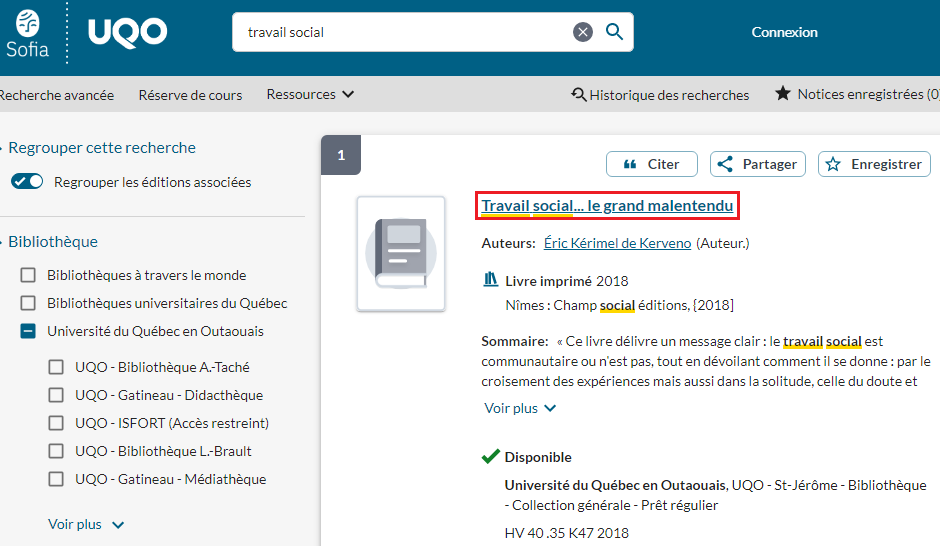Click Nîmes : Champ social éditions text
This screenshot has height=546, width=940.
click(x=619, y=305)
